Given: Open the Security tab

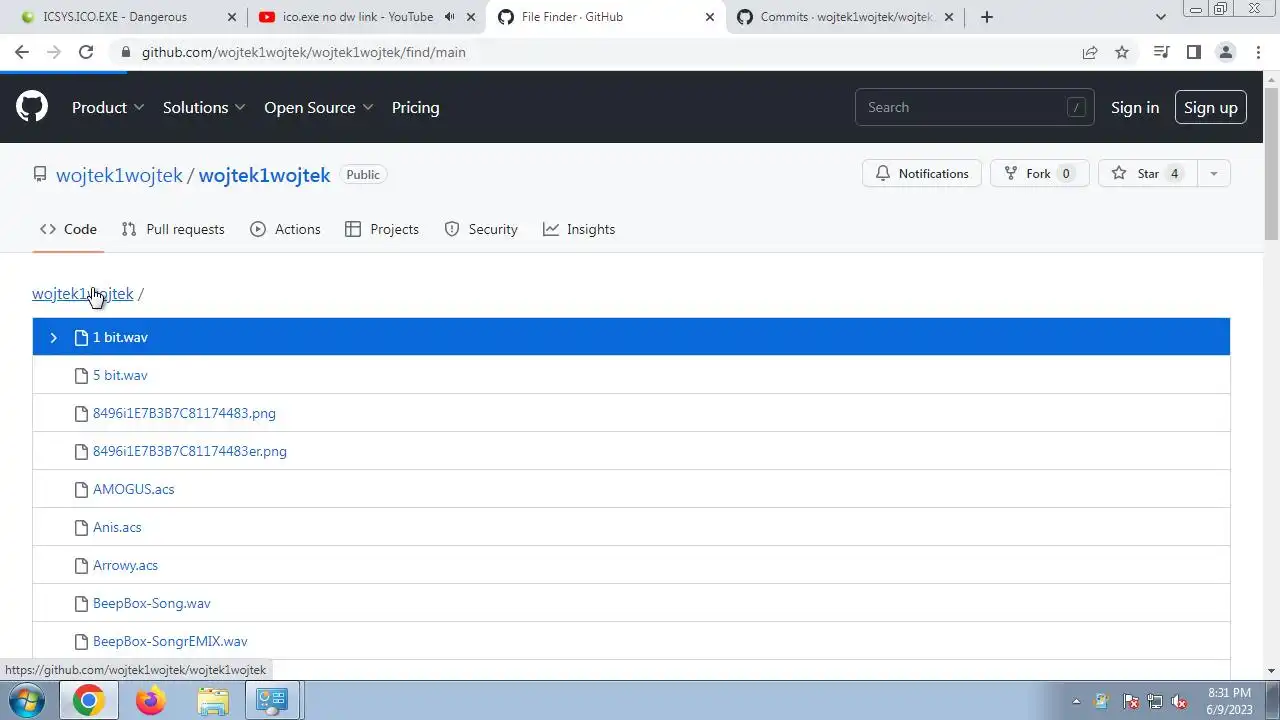Looking at the screenshot, I should pyautogui.click(x=481, y=229).
